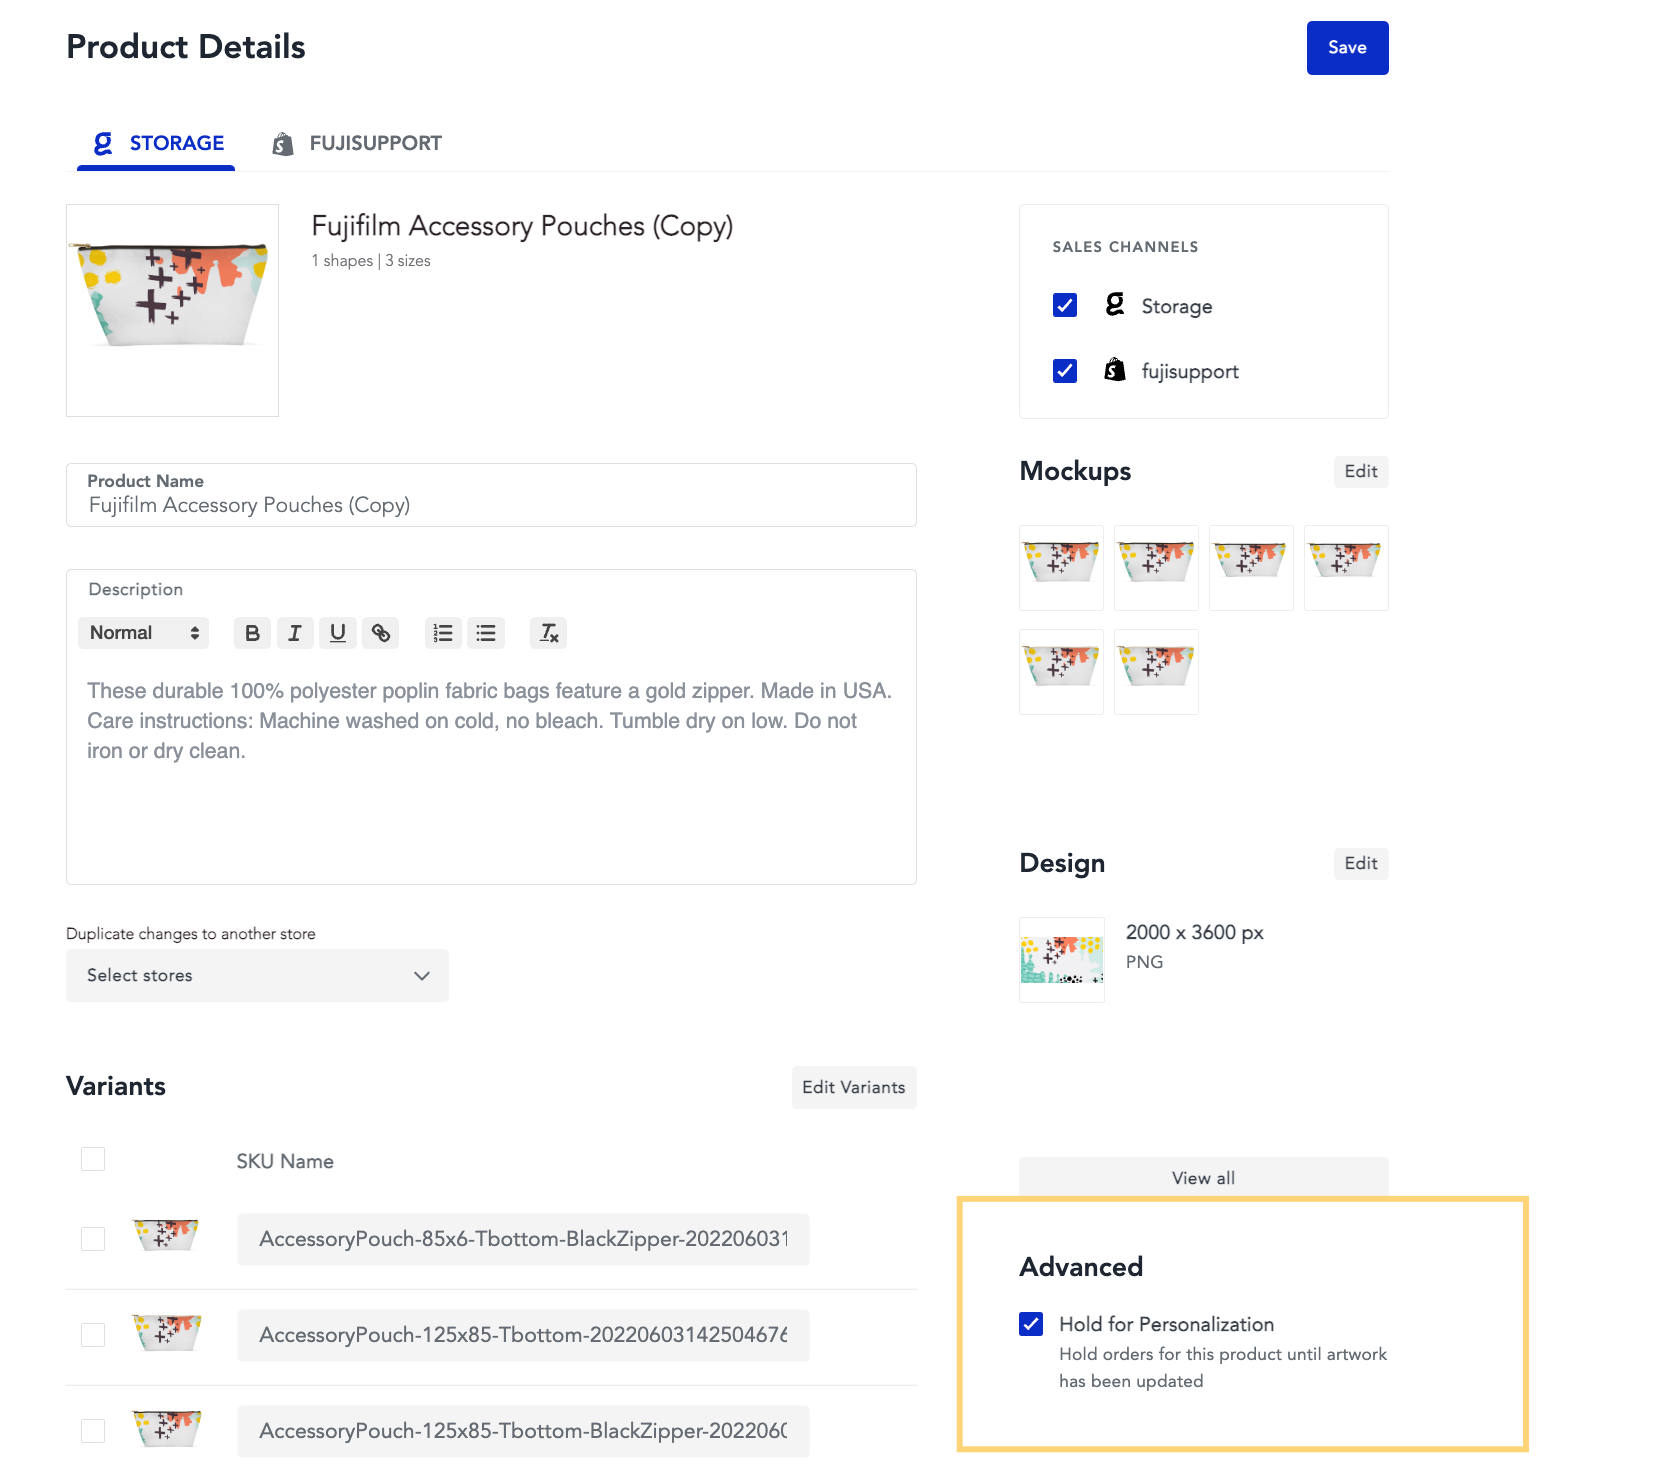Open the STORAGE tab
Screen dimensions: 1662x1476
tap(157, 143)
